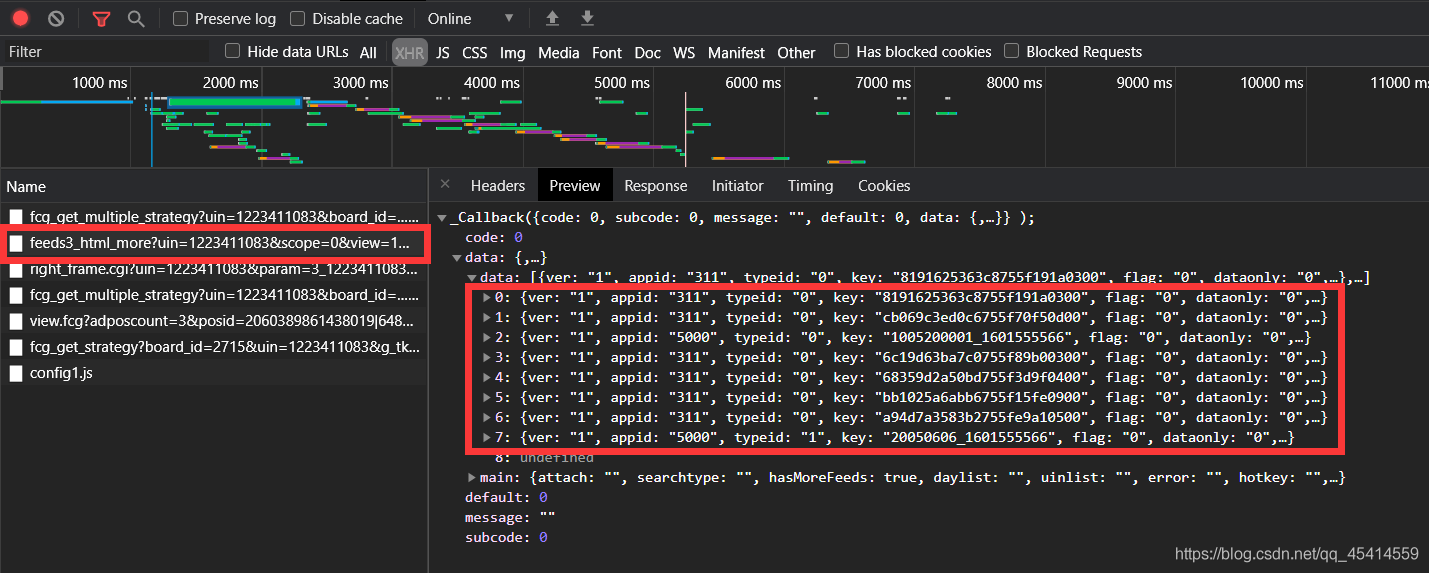The height and width of the screenshot is (573, 1429).
Task: Import HAR file with upload arrow
Action: coord(552,18)
